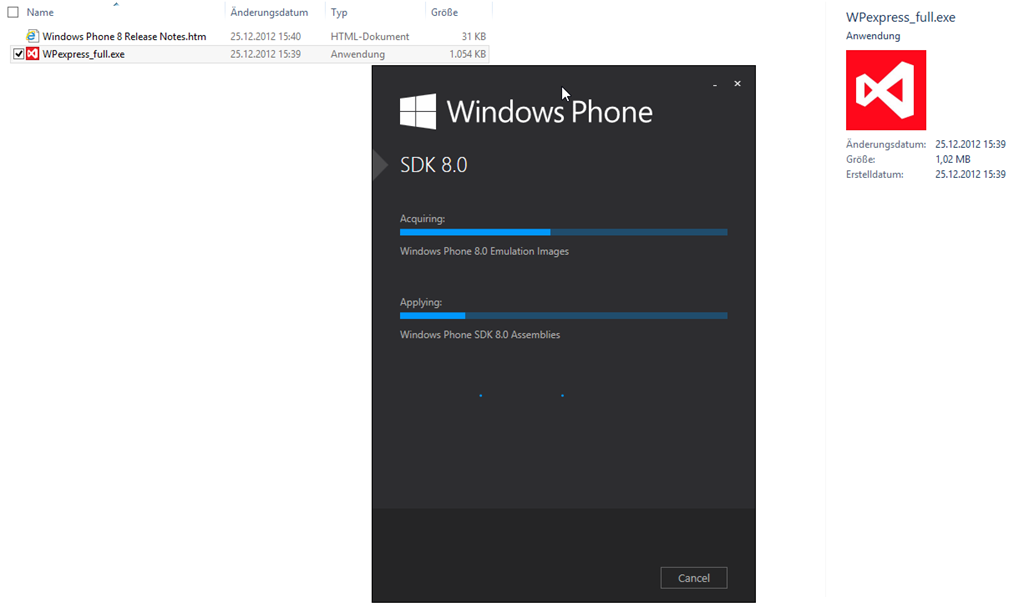This screenshot has width=1024, height=607.
Task: Click the Windows Phone title text
Action: [549, 112]
